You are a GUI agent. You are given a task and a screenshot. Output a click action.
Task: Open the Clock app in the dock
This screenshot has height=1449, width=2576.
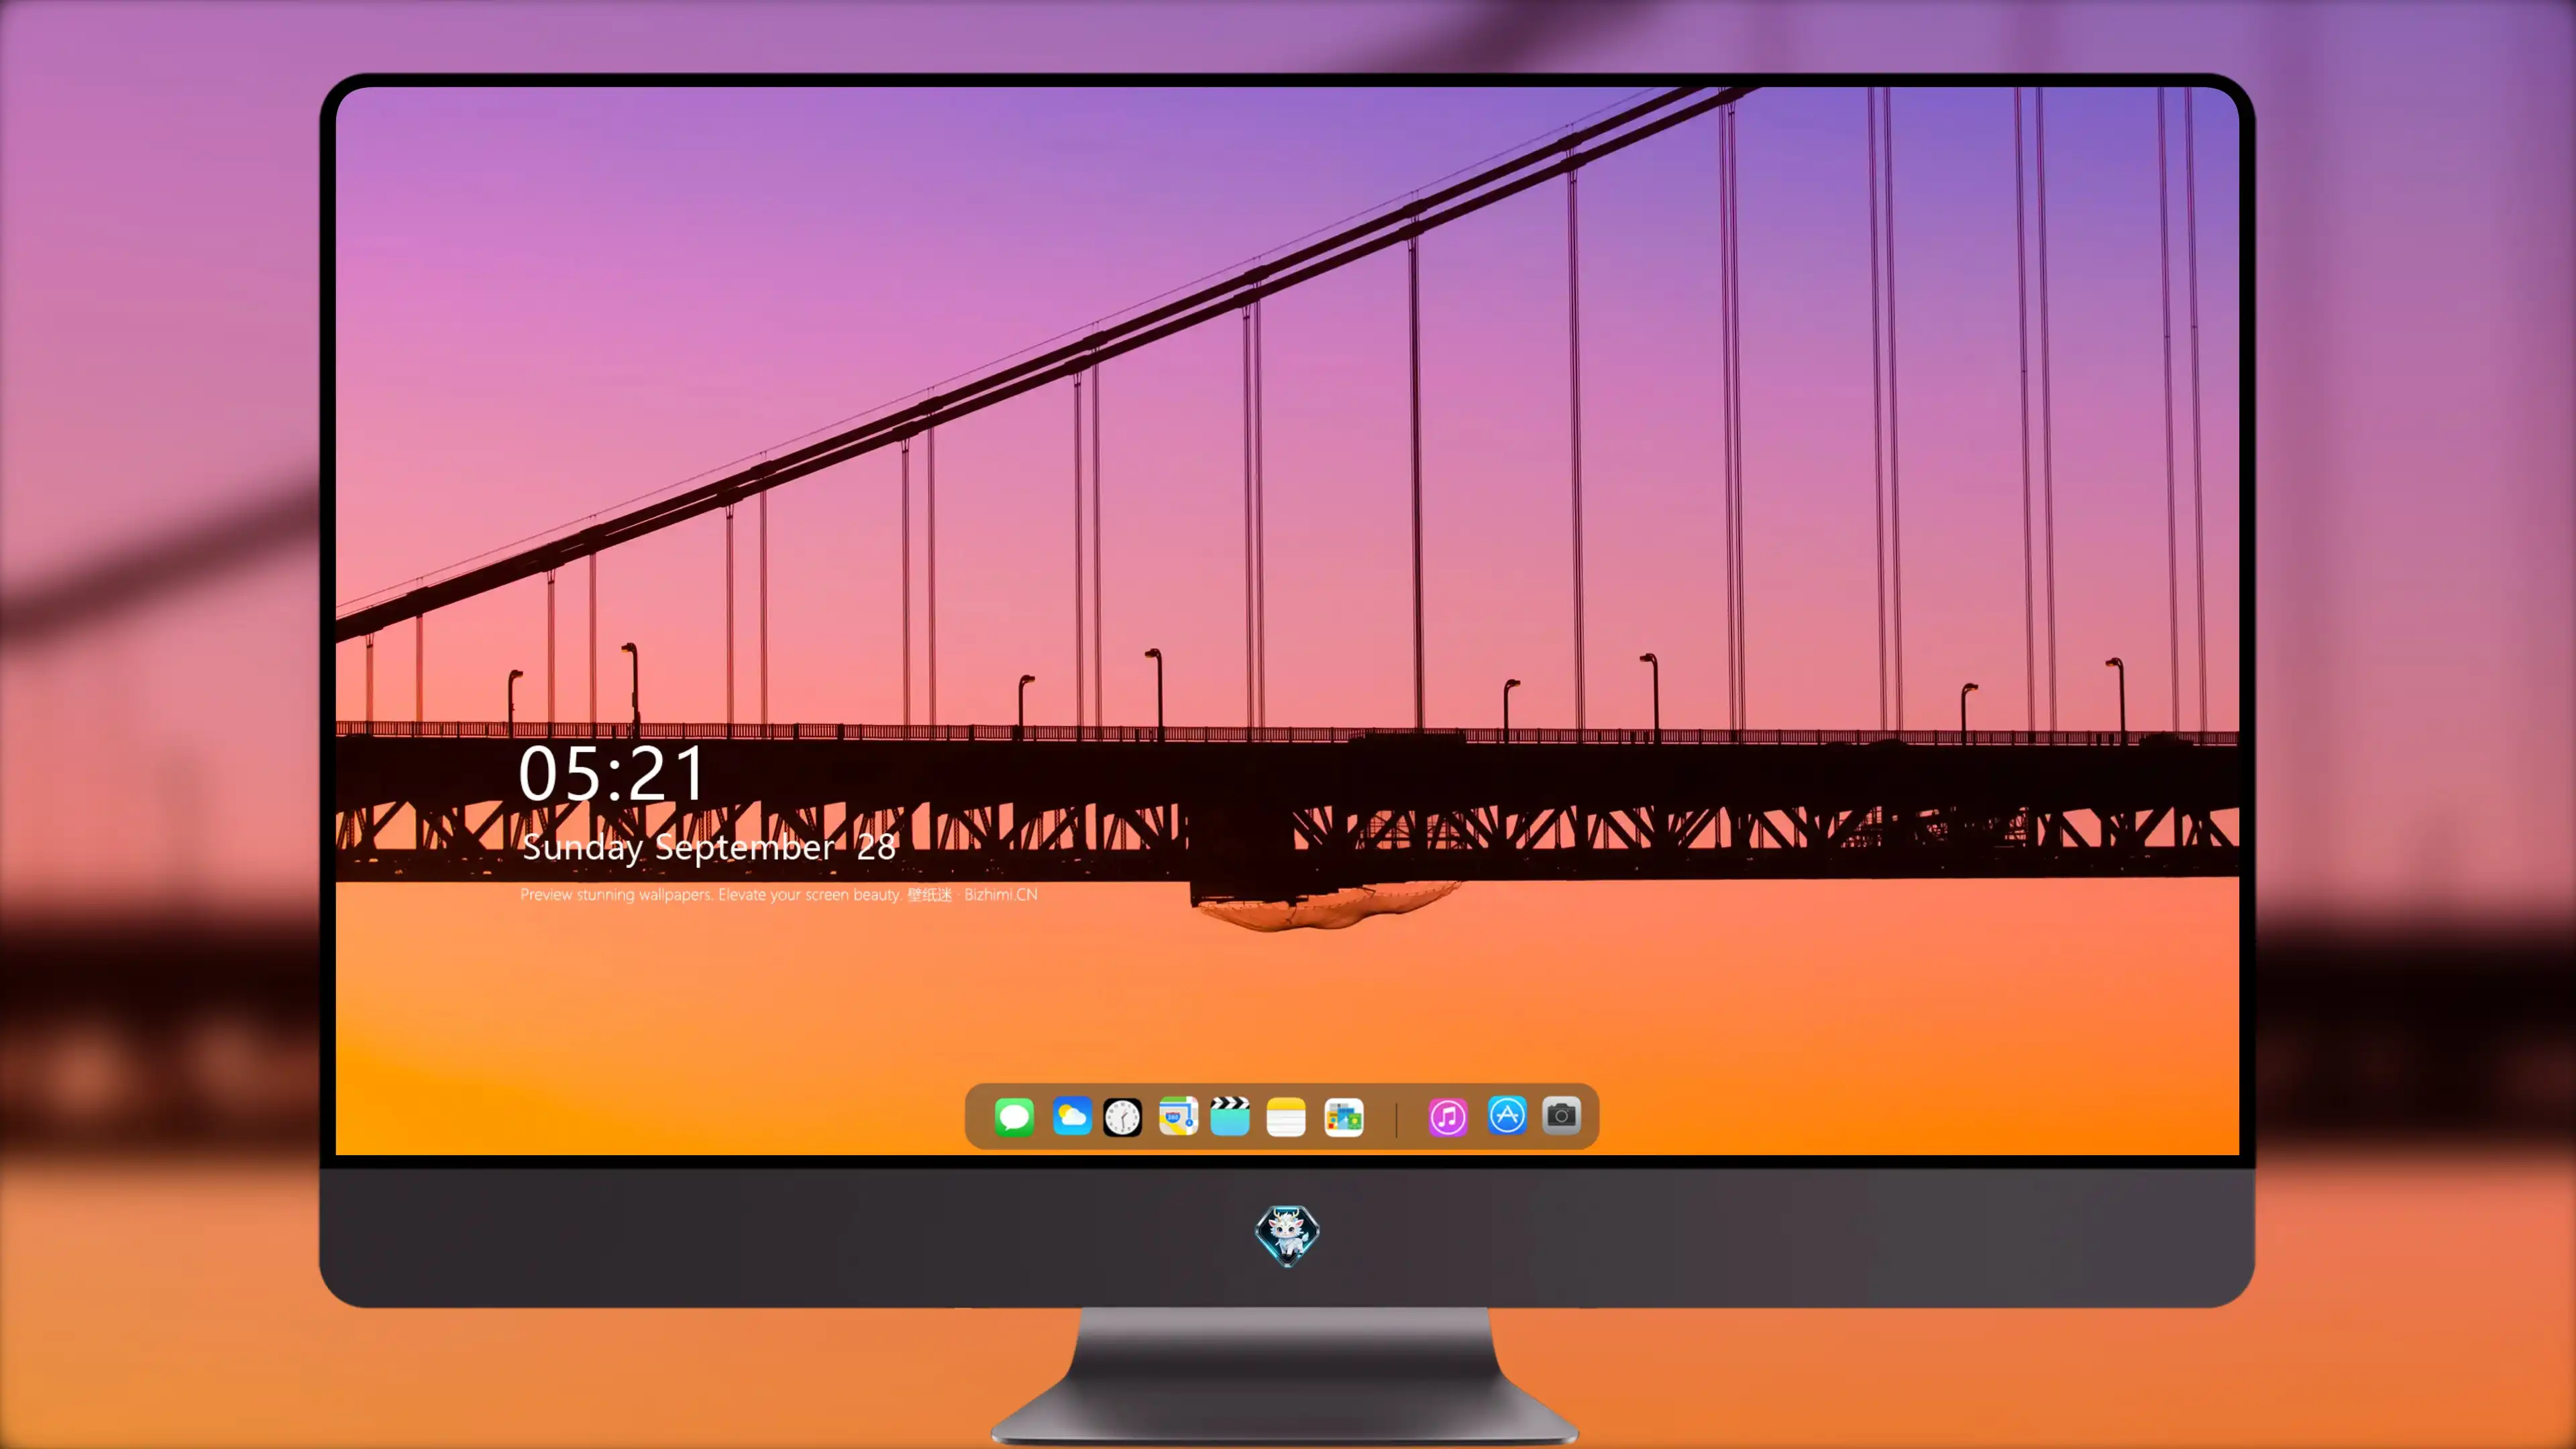click(x=1122, y=1117)
